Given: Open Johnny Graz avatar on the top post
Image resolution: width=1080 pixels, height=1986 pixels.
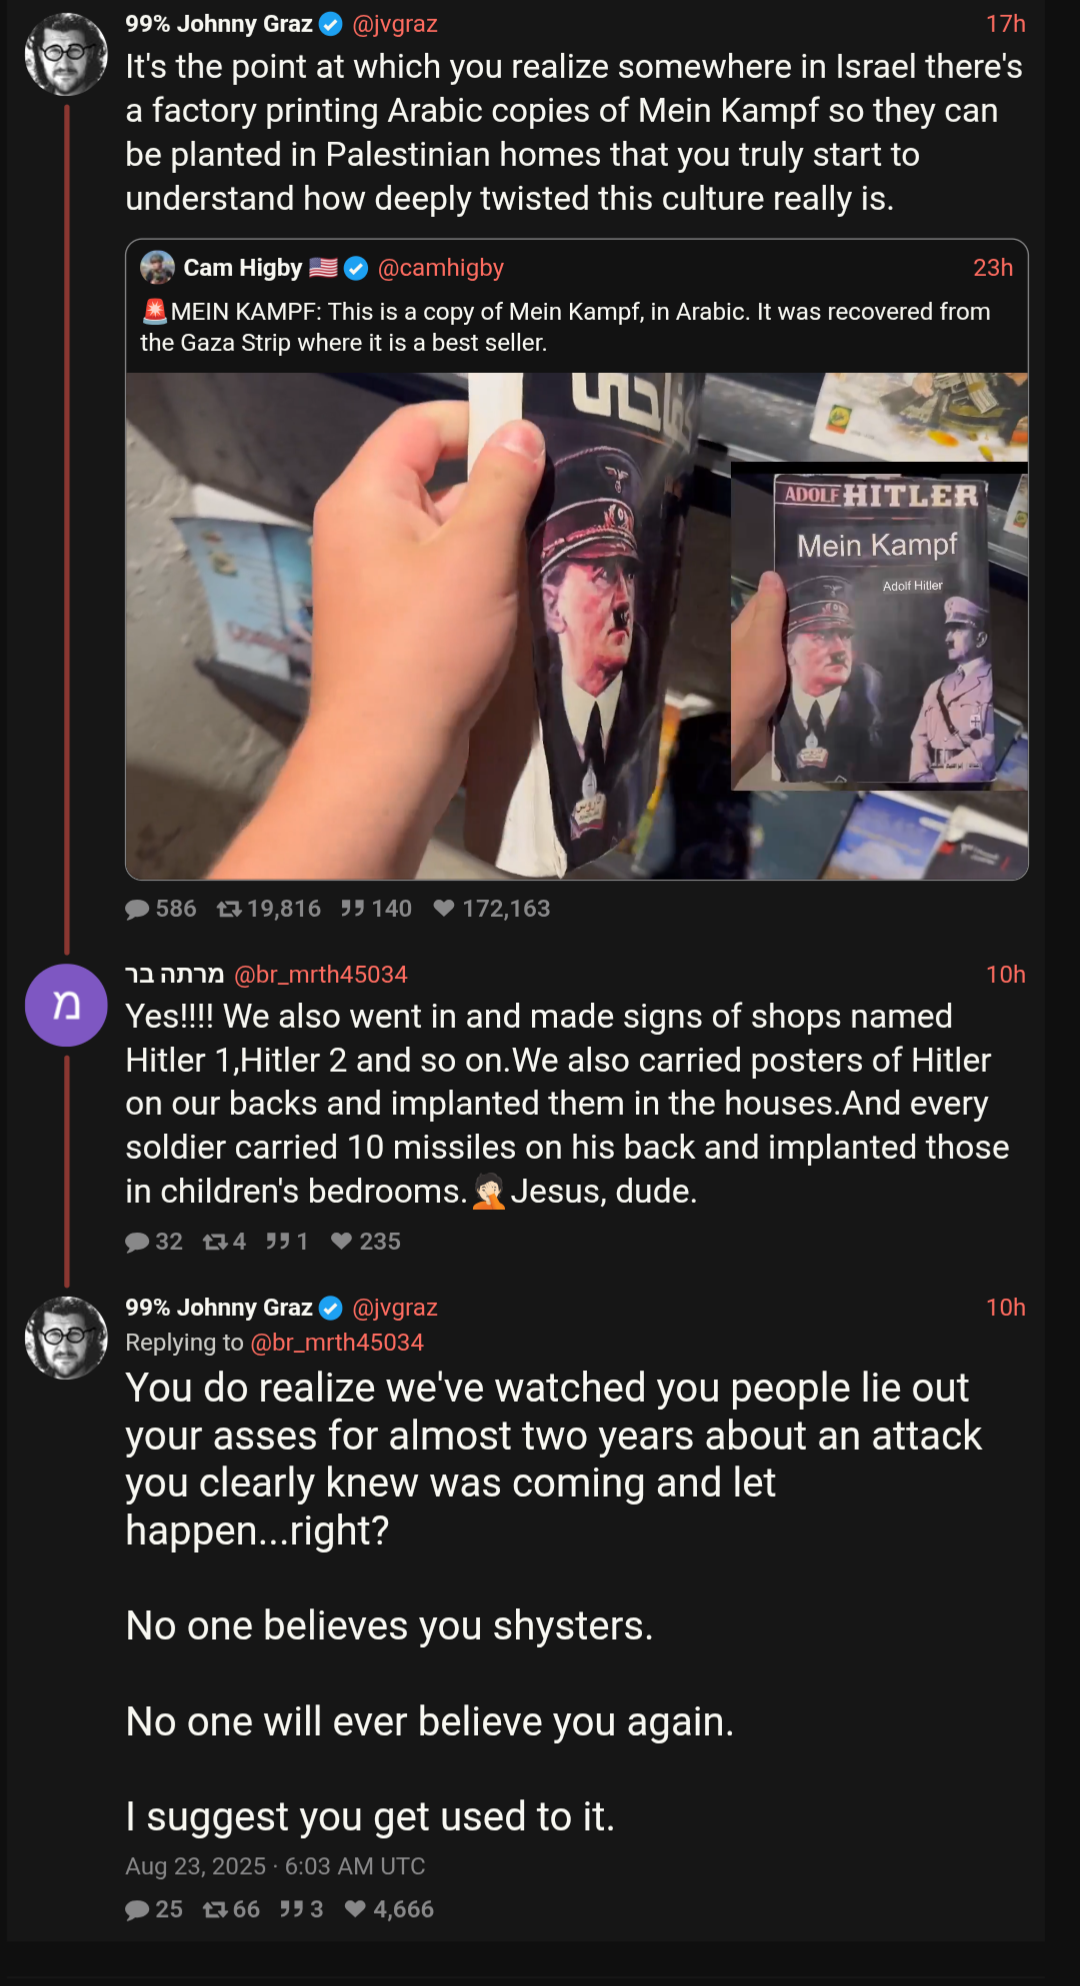Looking at the screenshot, I should (x=66, y=54).
